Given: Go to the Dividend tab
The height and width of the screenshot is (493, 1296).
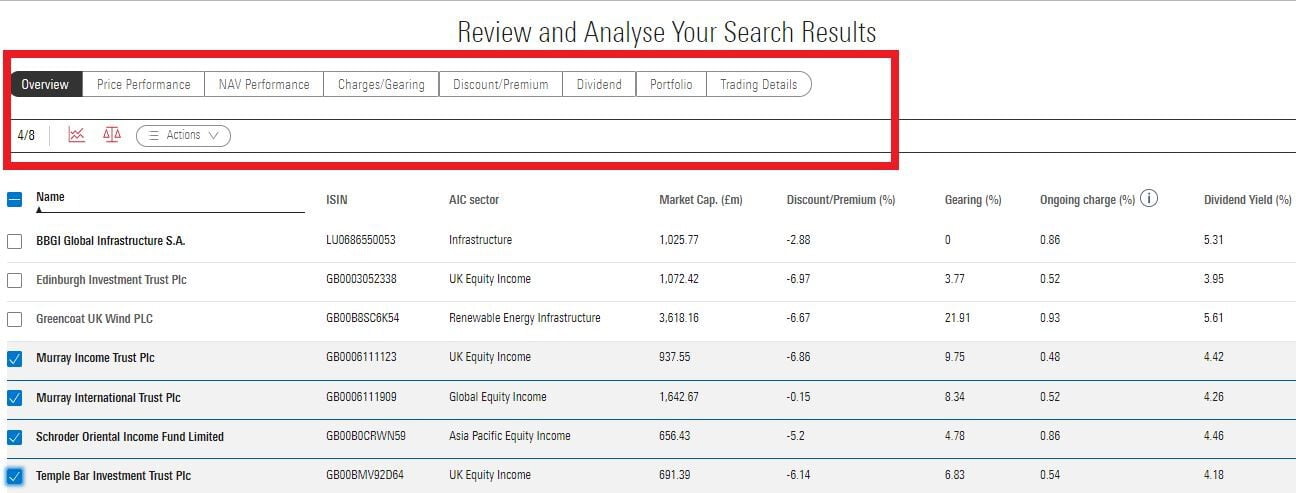Looking at the screenshot, I should [x=599, y=84].
